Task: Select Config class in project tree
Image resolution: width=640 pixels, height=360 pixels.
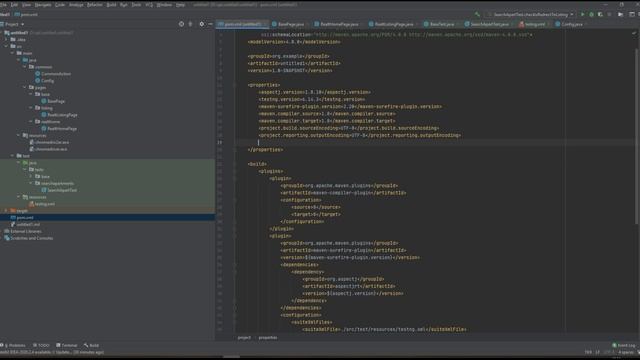Action: [44, 81]
